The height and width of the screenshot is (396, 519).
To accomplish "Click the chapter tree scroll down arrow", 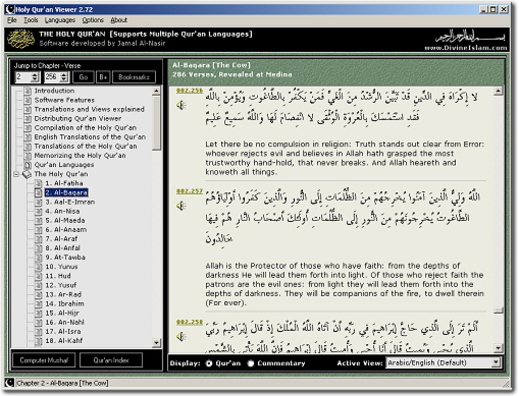I will click(x=156, y=343).
